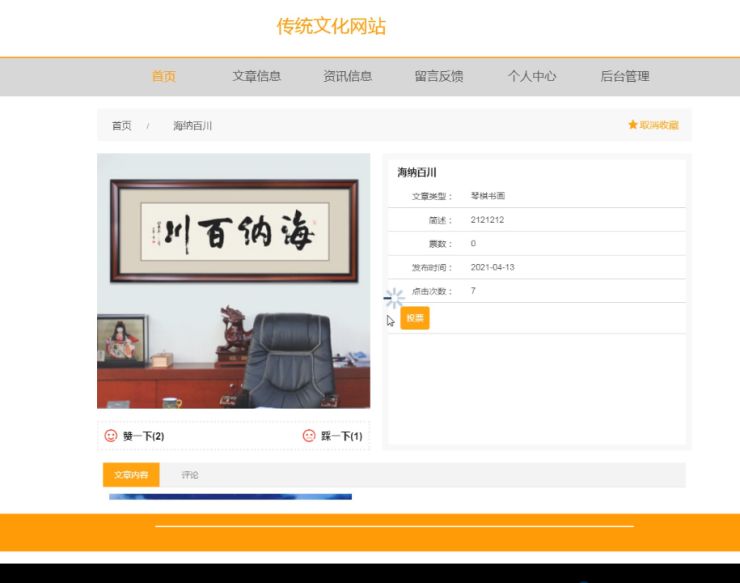This screenshot has width=740, height=583.
Task: Click the 点击次数 label
Action: click(432, 291)
